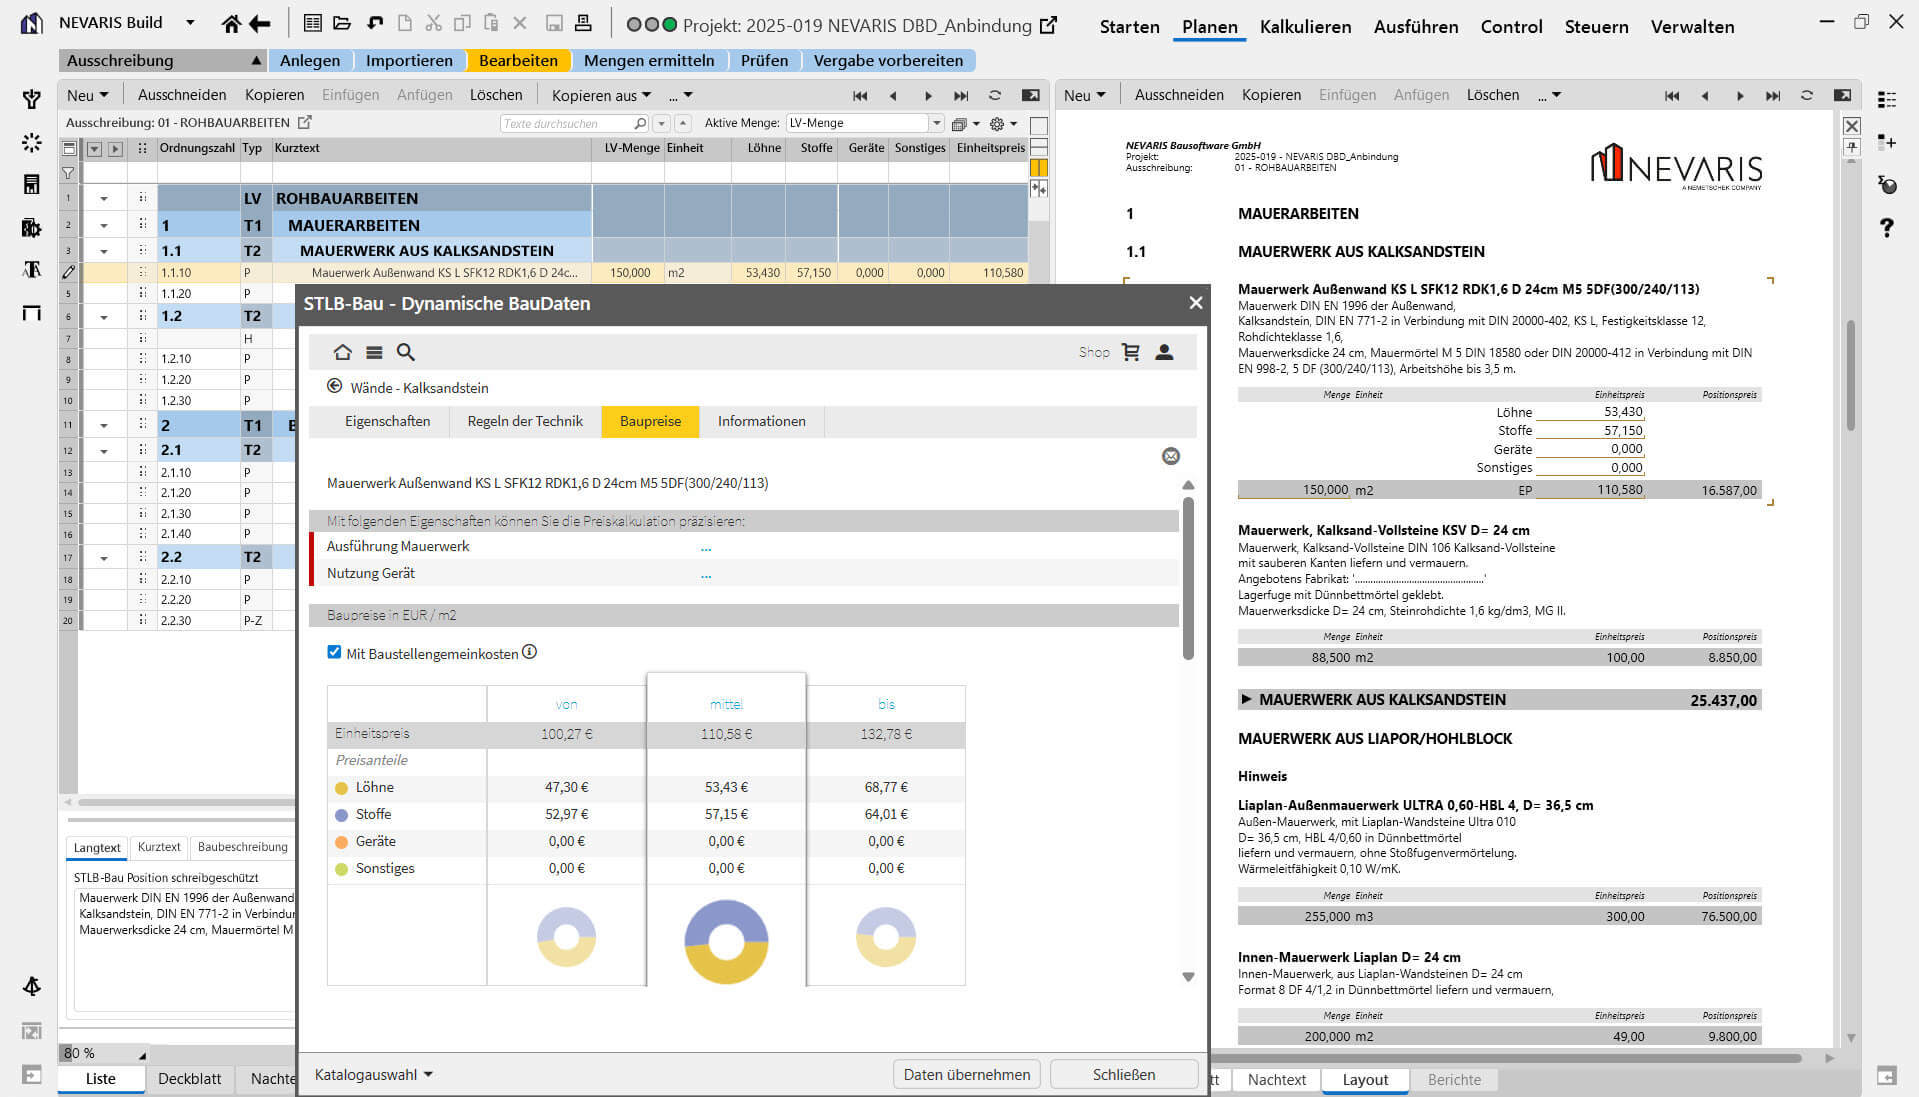Click the round clear icon above price table
The image size is (1919, 1097).
(x=1171, y=456)
